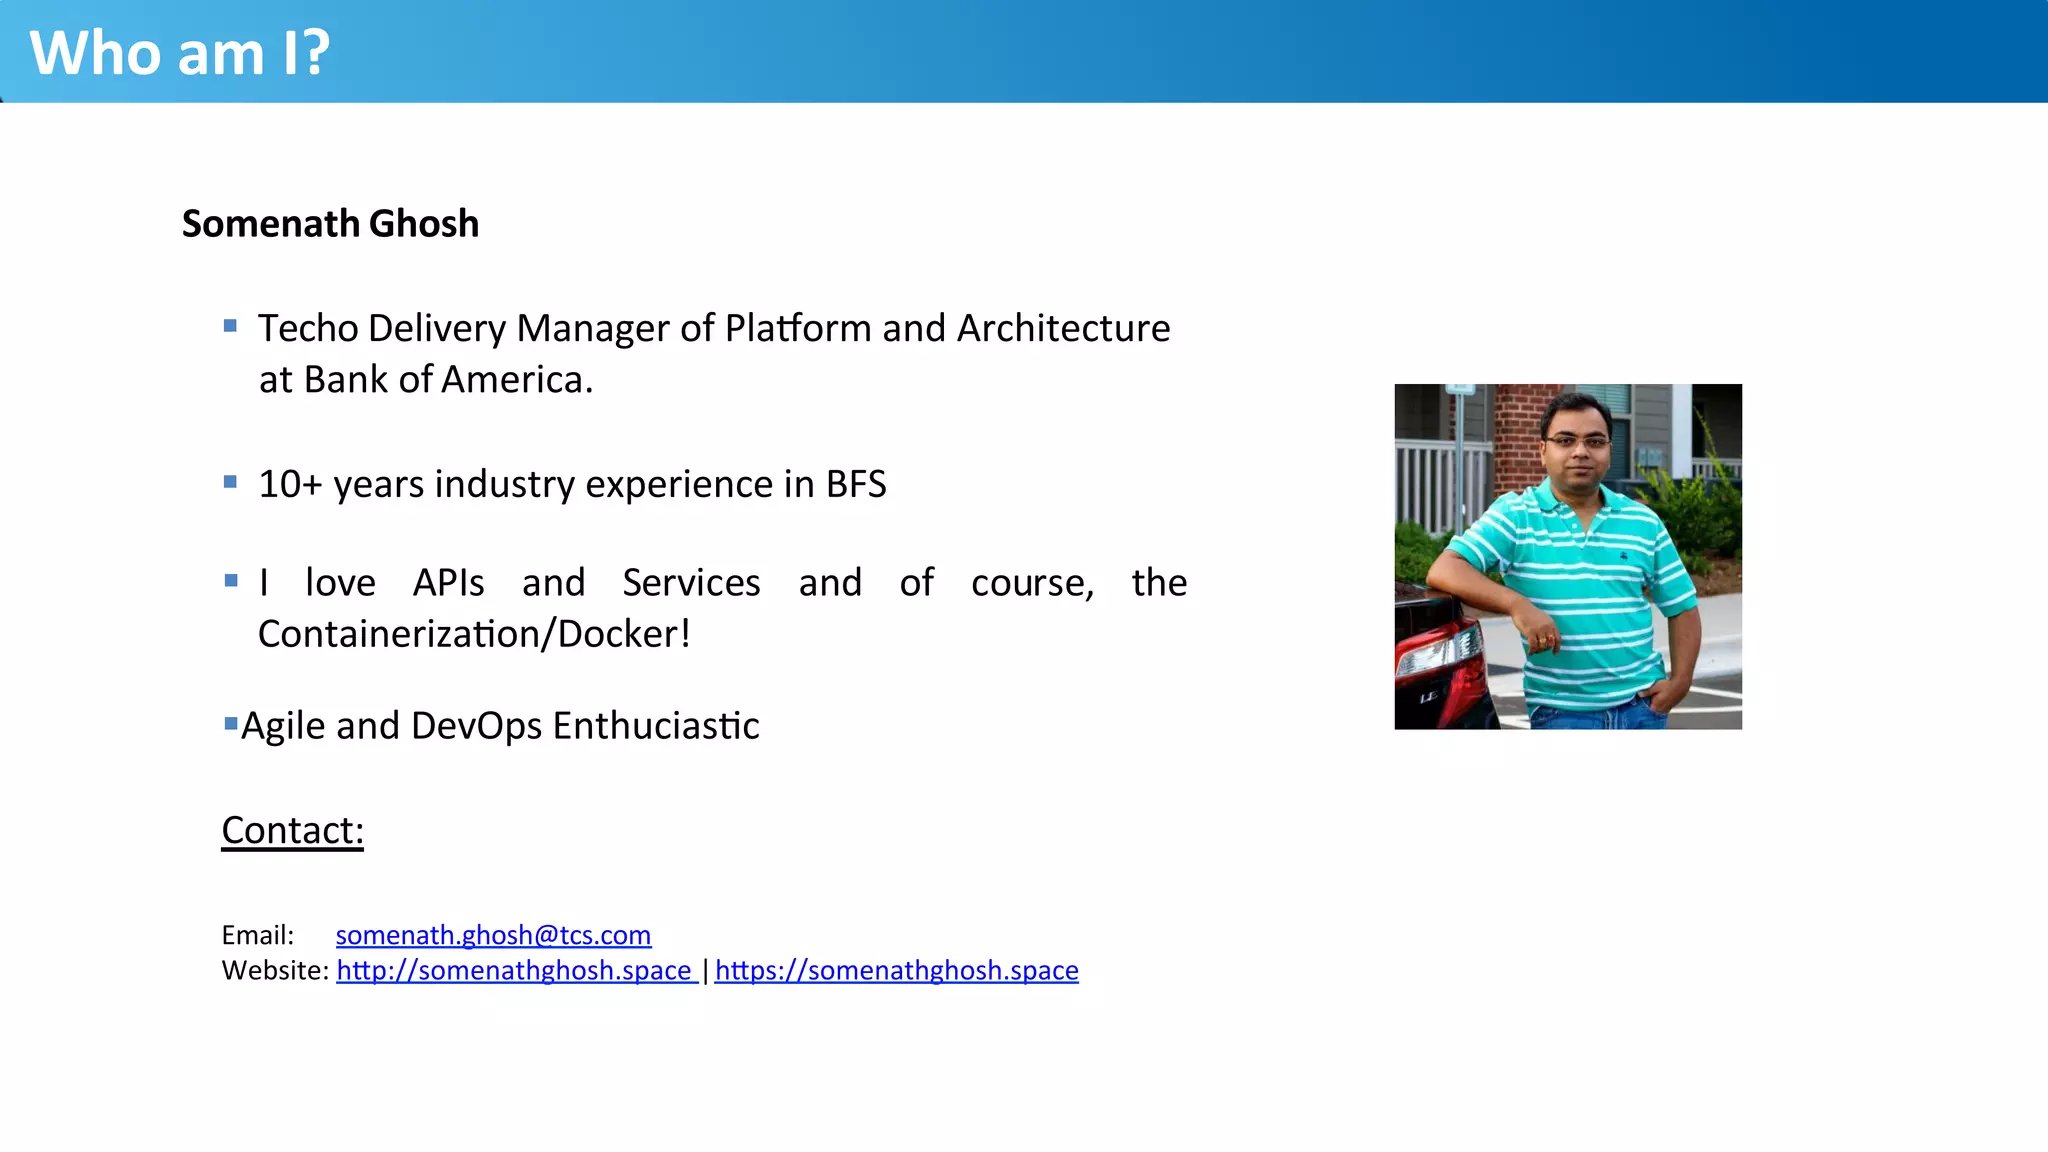
Task: Click the blue gradient header banner
Action: point(1200,52)
